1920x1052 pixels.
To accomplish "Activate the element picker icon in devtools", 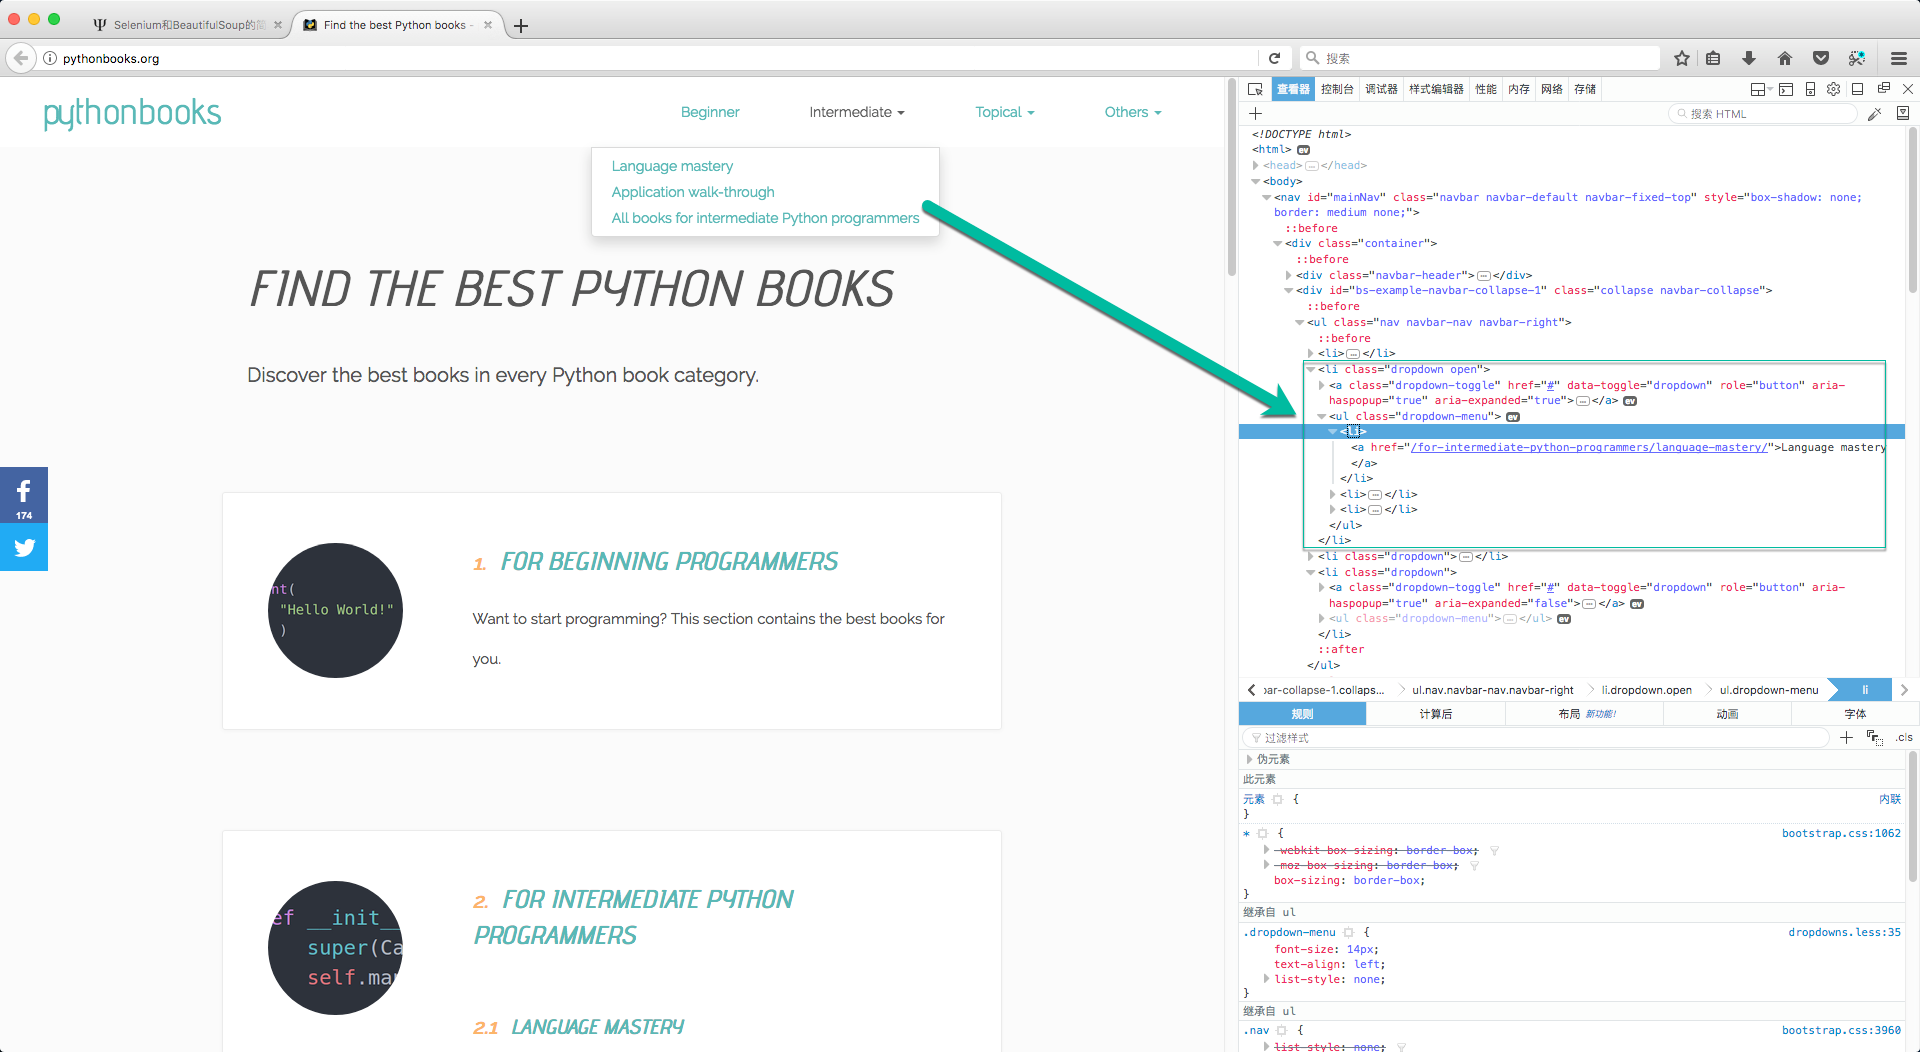I will 1255,89.
